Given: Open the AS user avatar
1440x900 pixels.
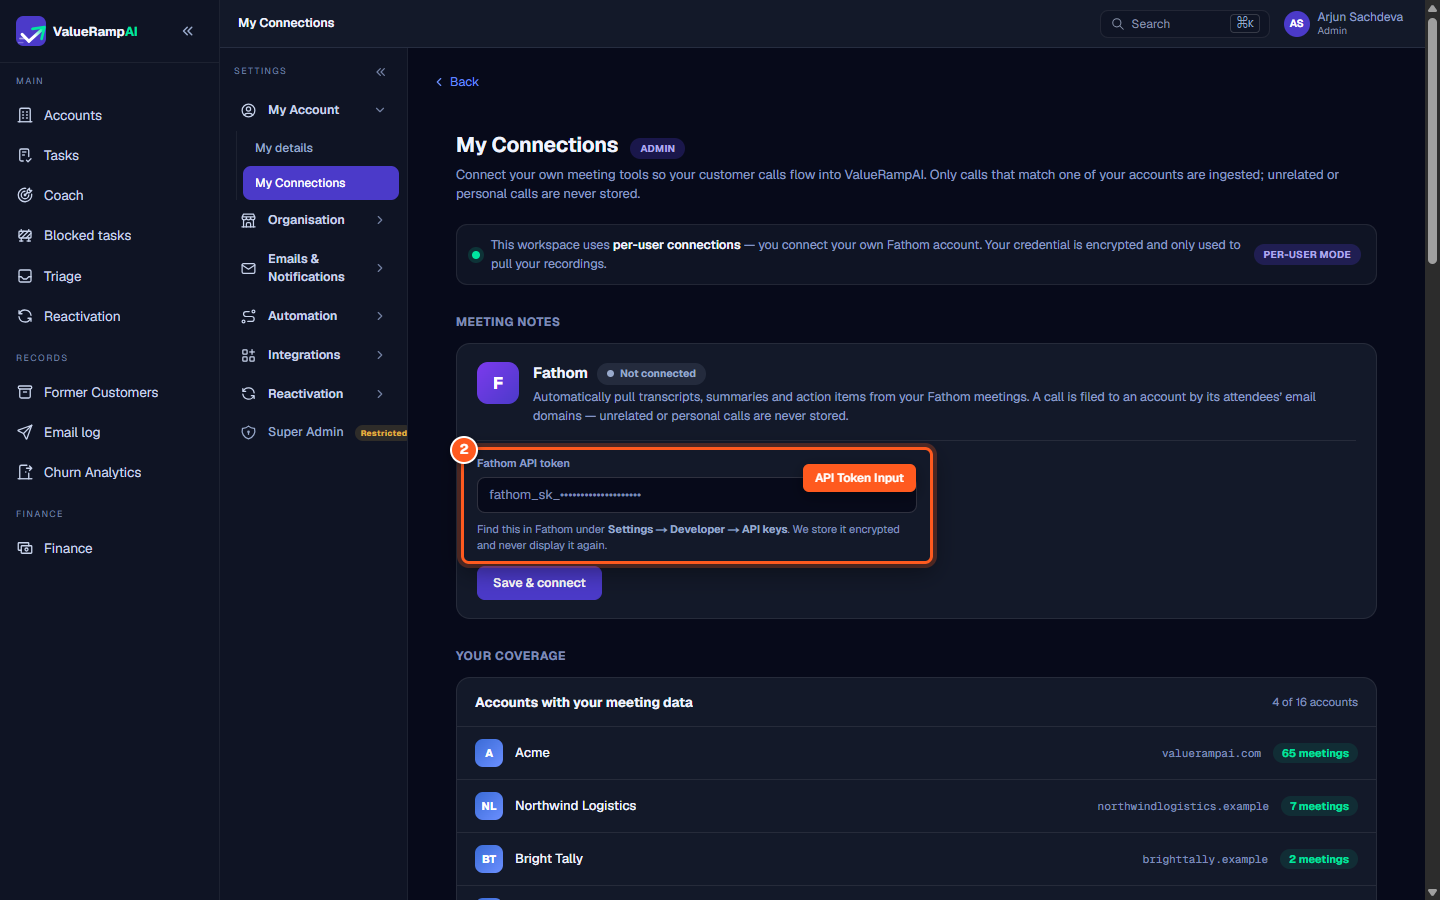Looking at the screenshot, I should click(1297, 24).
